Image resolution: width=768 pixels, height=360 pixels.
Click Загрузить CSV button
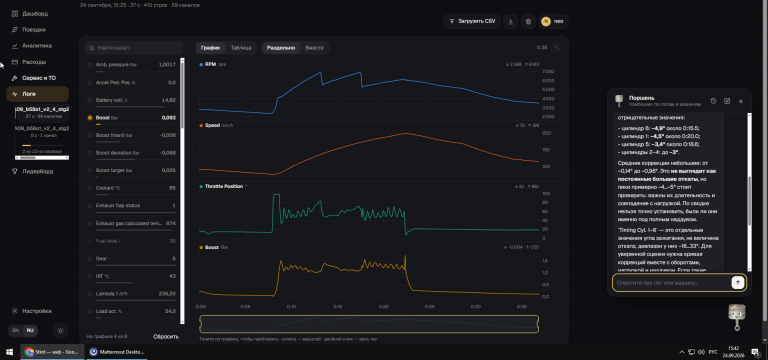coord(471,22)
